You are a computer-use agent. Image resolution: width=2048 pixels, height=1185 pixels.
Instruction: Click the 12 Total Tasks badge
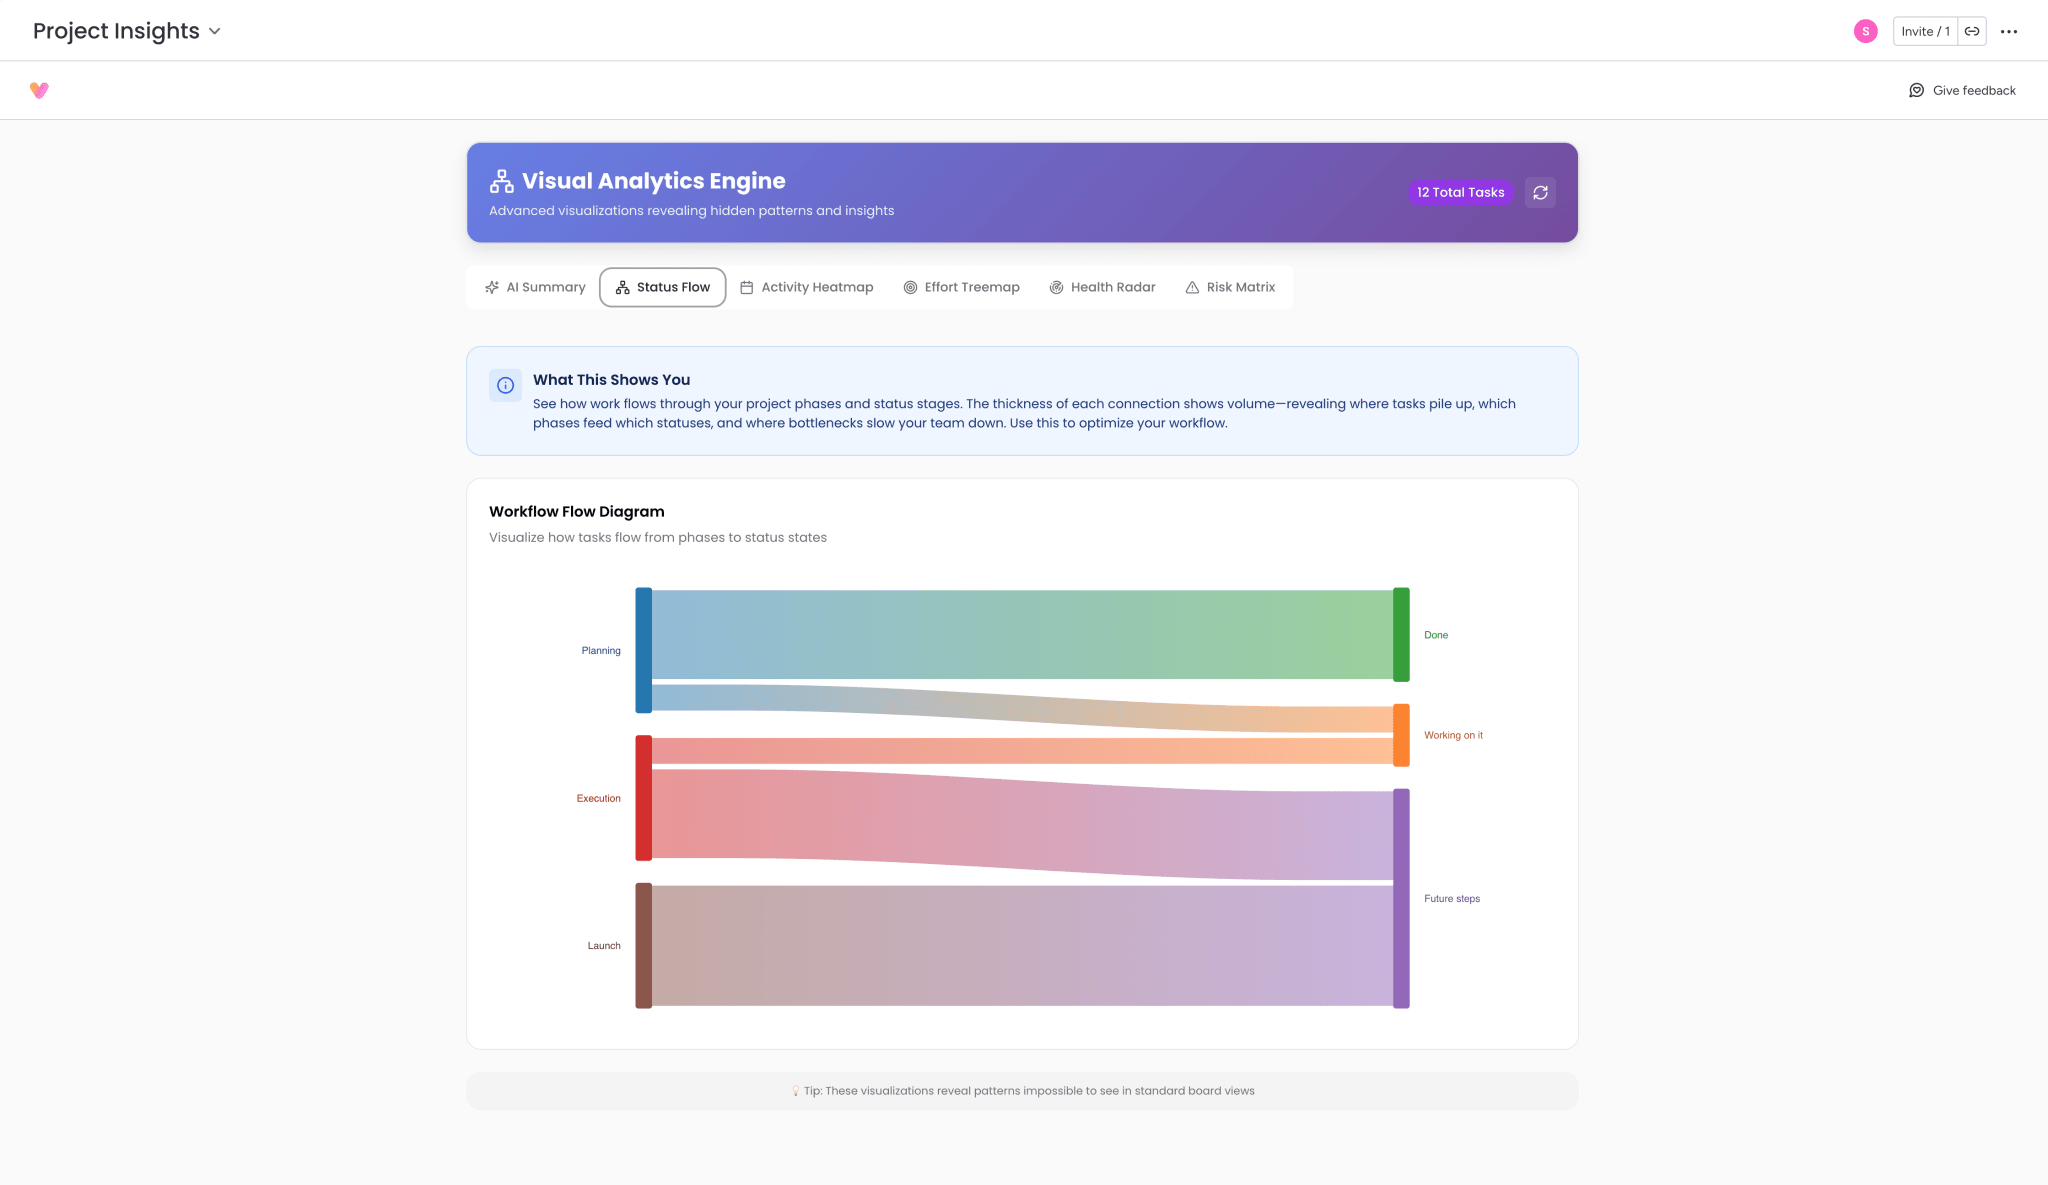tap(1460, 192)
